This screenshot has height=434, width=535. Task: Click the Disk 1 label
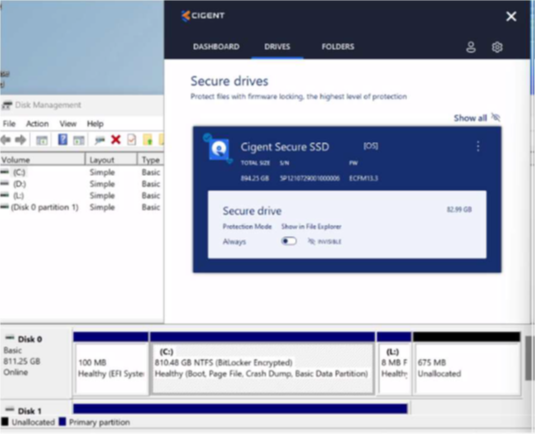[x=29, y=411]
